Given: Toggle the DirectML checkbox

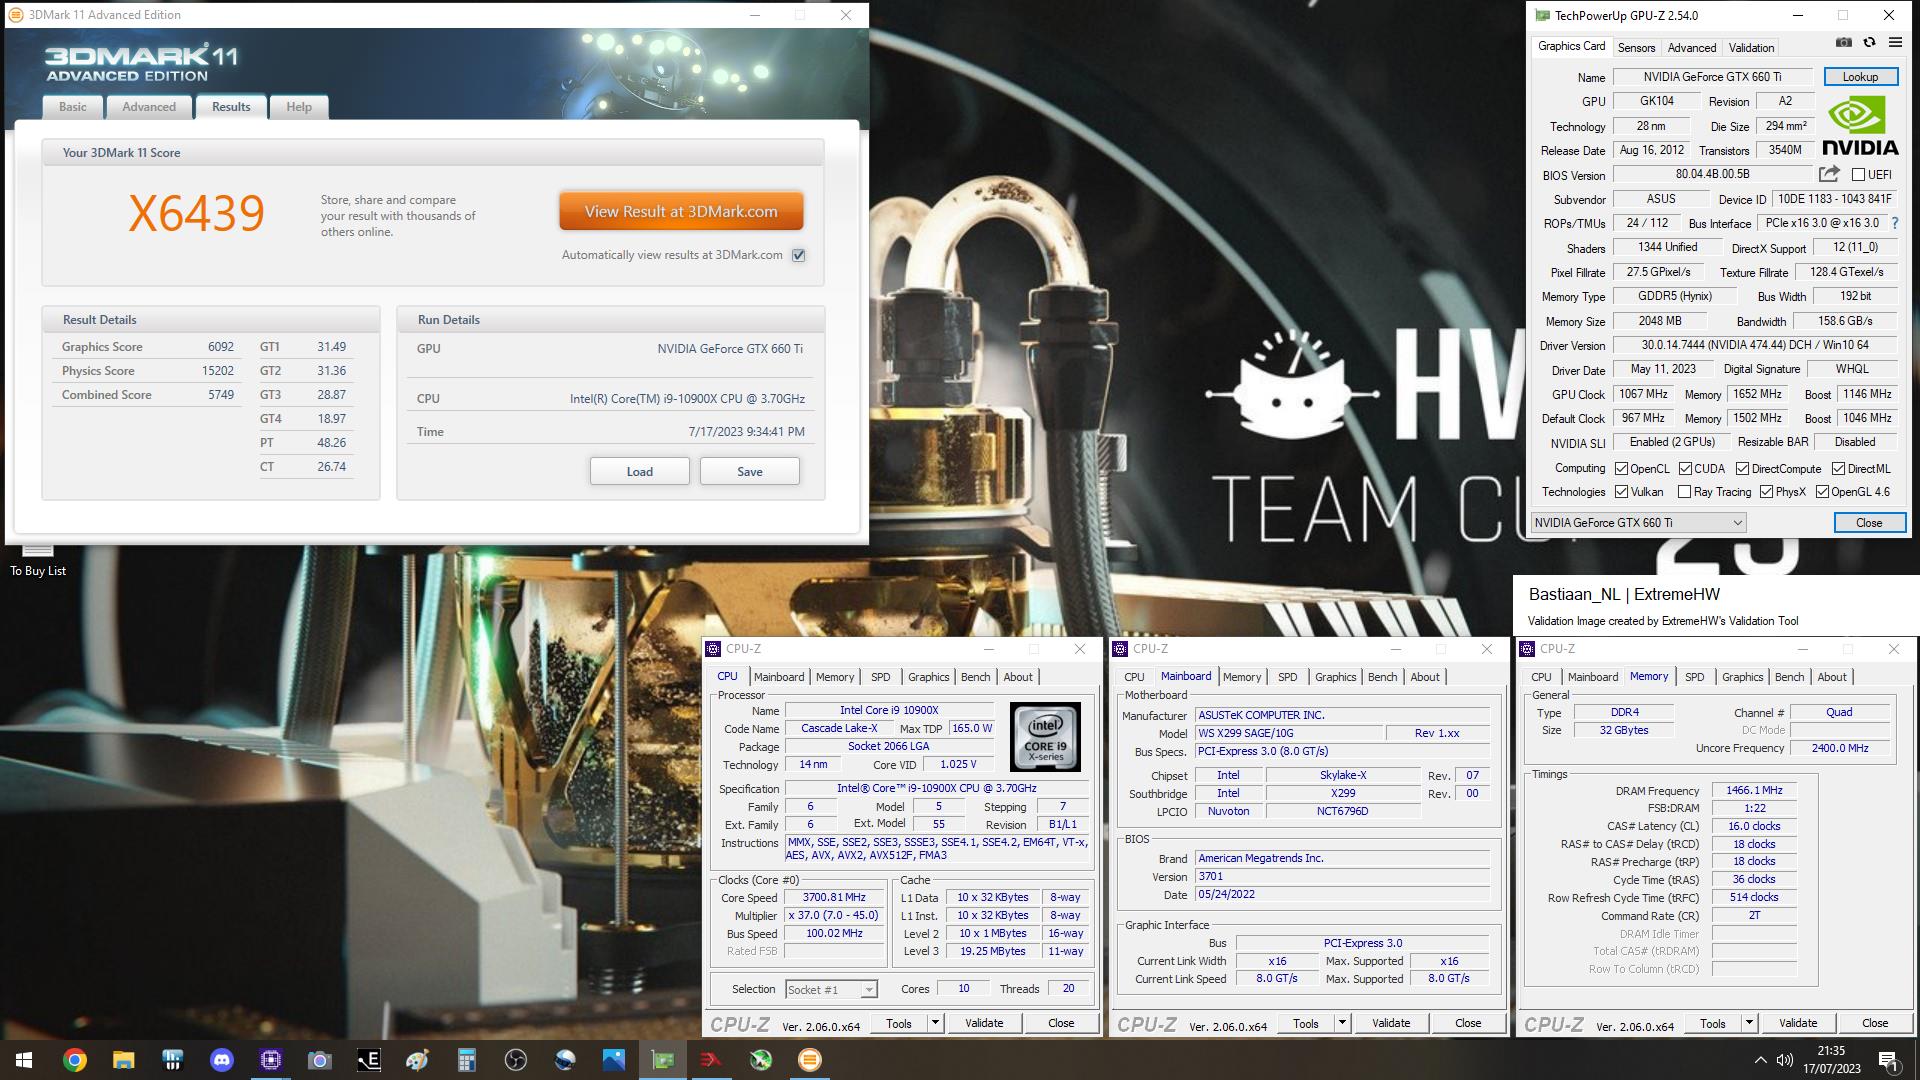Looking at the screenshot, I should [1838, 468].
